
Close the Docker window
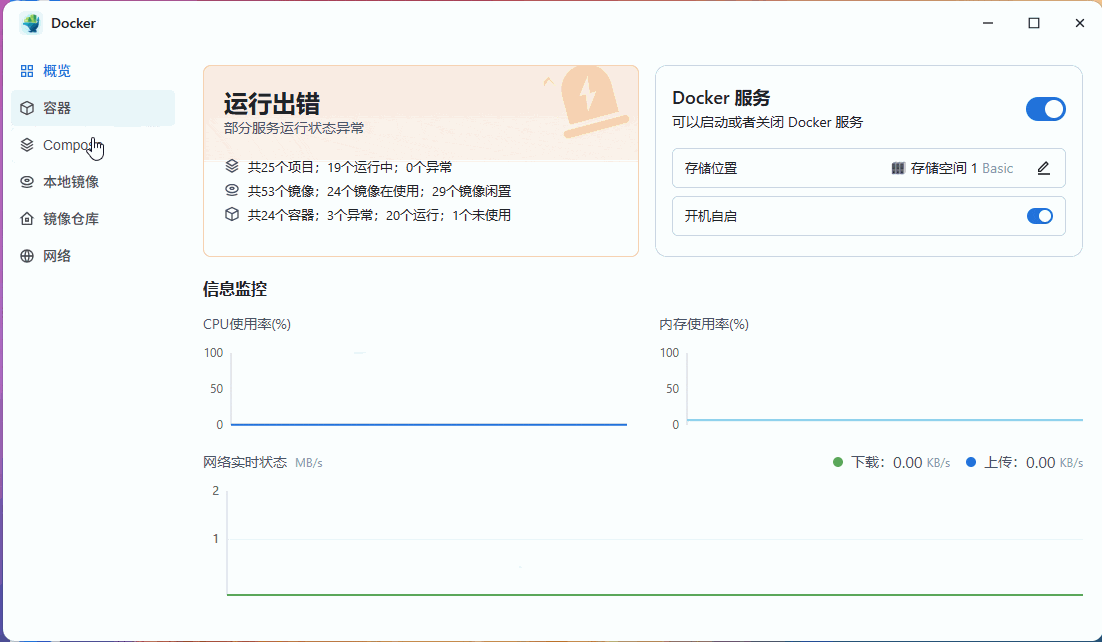(x=1080, y=23)
